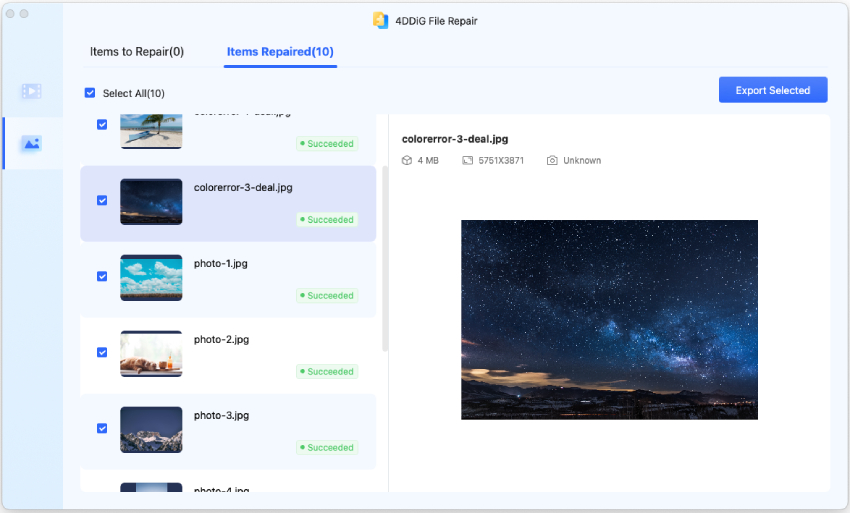Click the Export Selected button

click(x=773, y=90)
